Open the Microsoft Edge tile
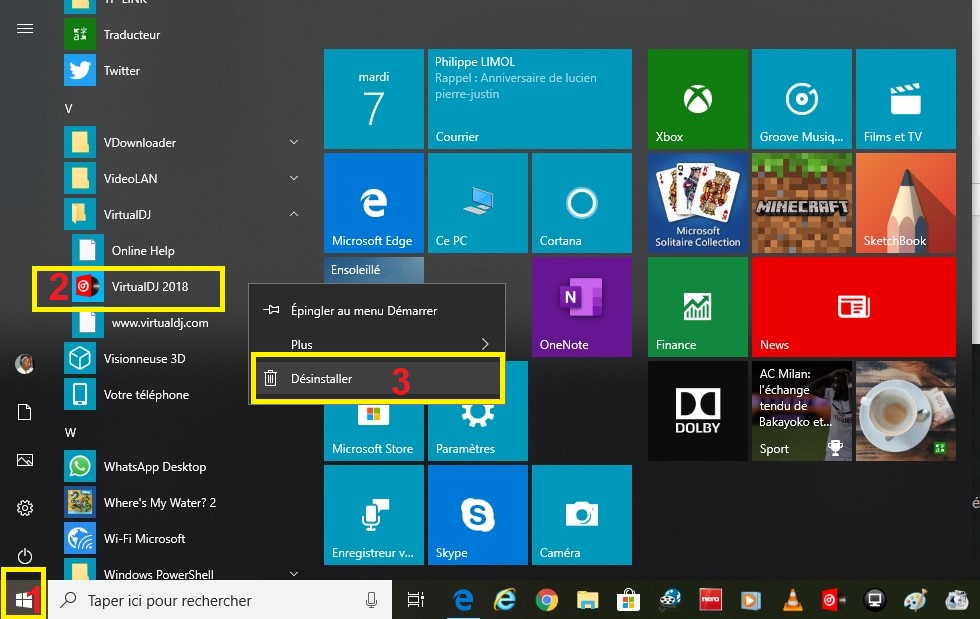This screenshot has width=980, height=619. point(374,203)
